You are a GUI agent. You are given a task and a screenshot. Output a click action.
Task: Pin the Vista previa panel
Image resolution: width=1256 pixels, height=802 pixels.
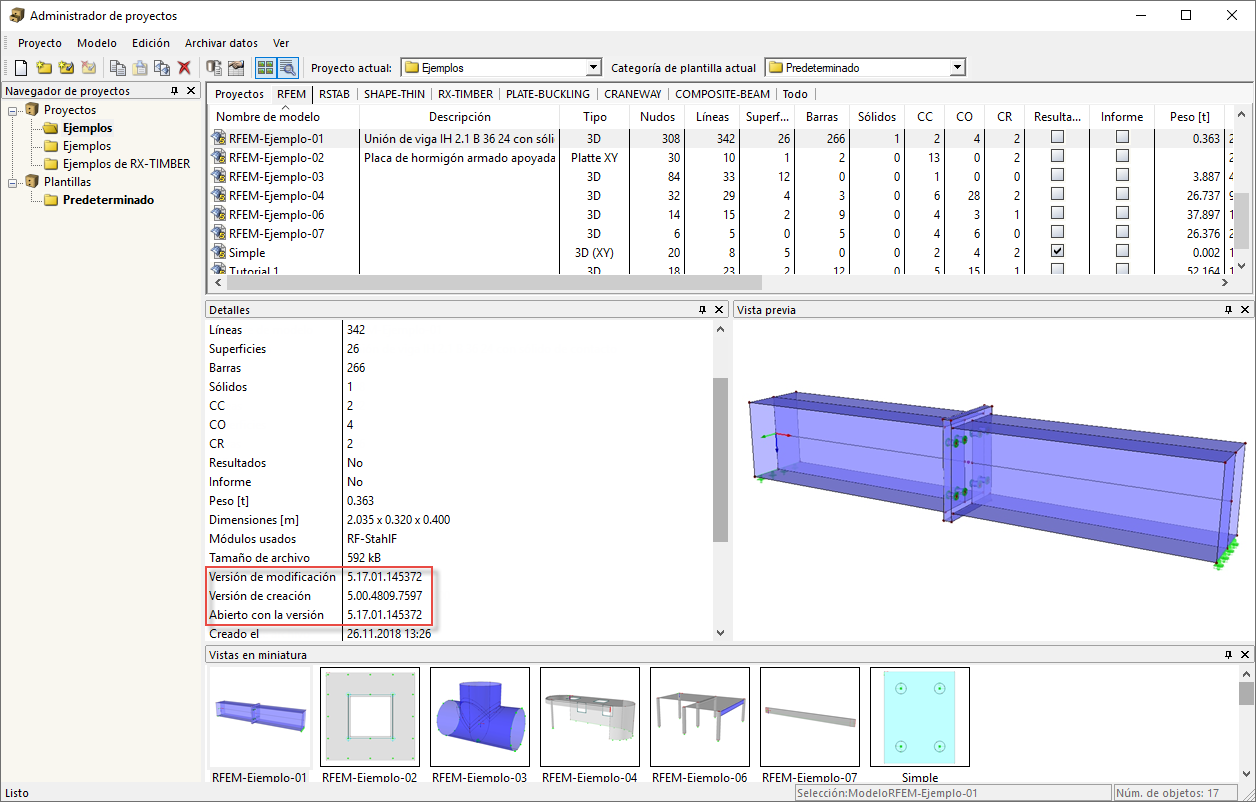(1228, 310)
